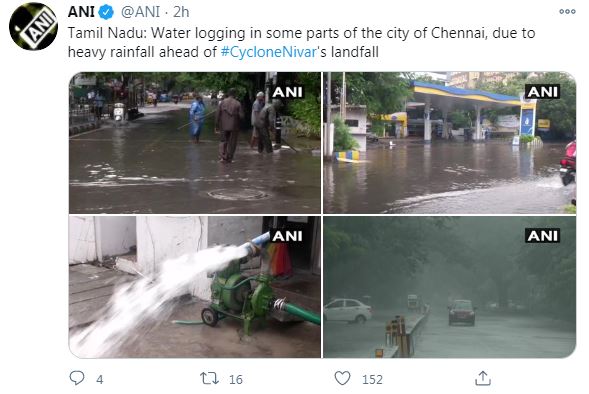Image resolution: width=589 pixels, height=394 pixels.
Task: Click the ANI display name
Action: (x=81, y=12)
